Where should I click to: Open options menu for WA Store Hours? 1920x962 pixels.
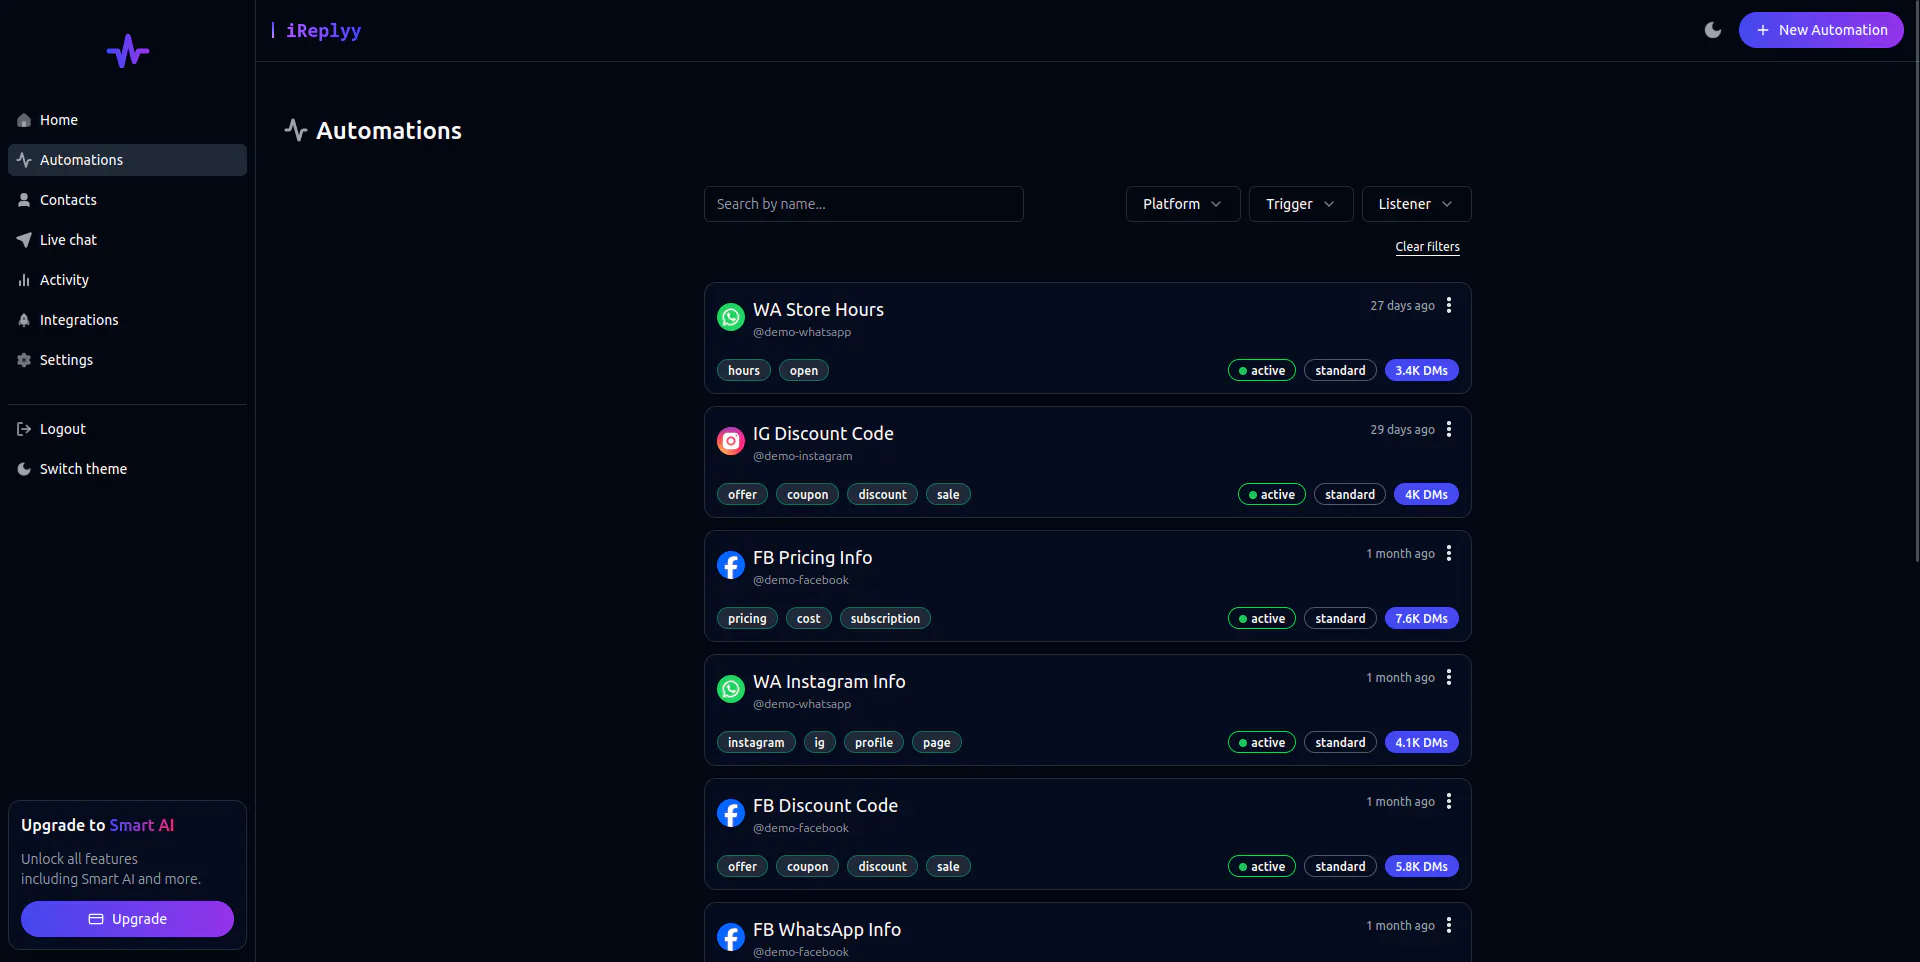[x=1449, y=305]
